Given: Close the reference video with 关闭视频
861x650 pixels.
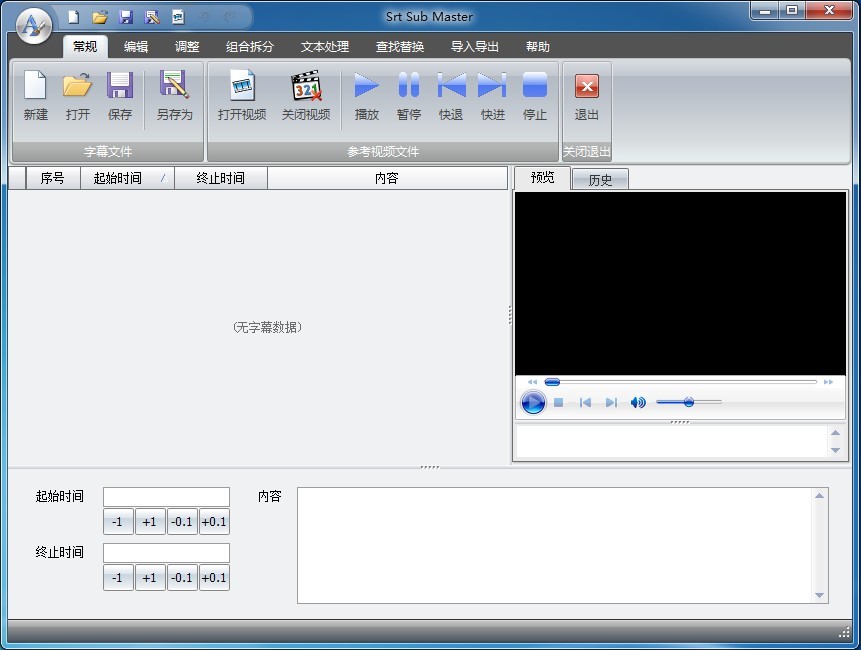Looking at the screenshot, I should pyautogui.click(x=305, y=96).
